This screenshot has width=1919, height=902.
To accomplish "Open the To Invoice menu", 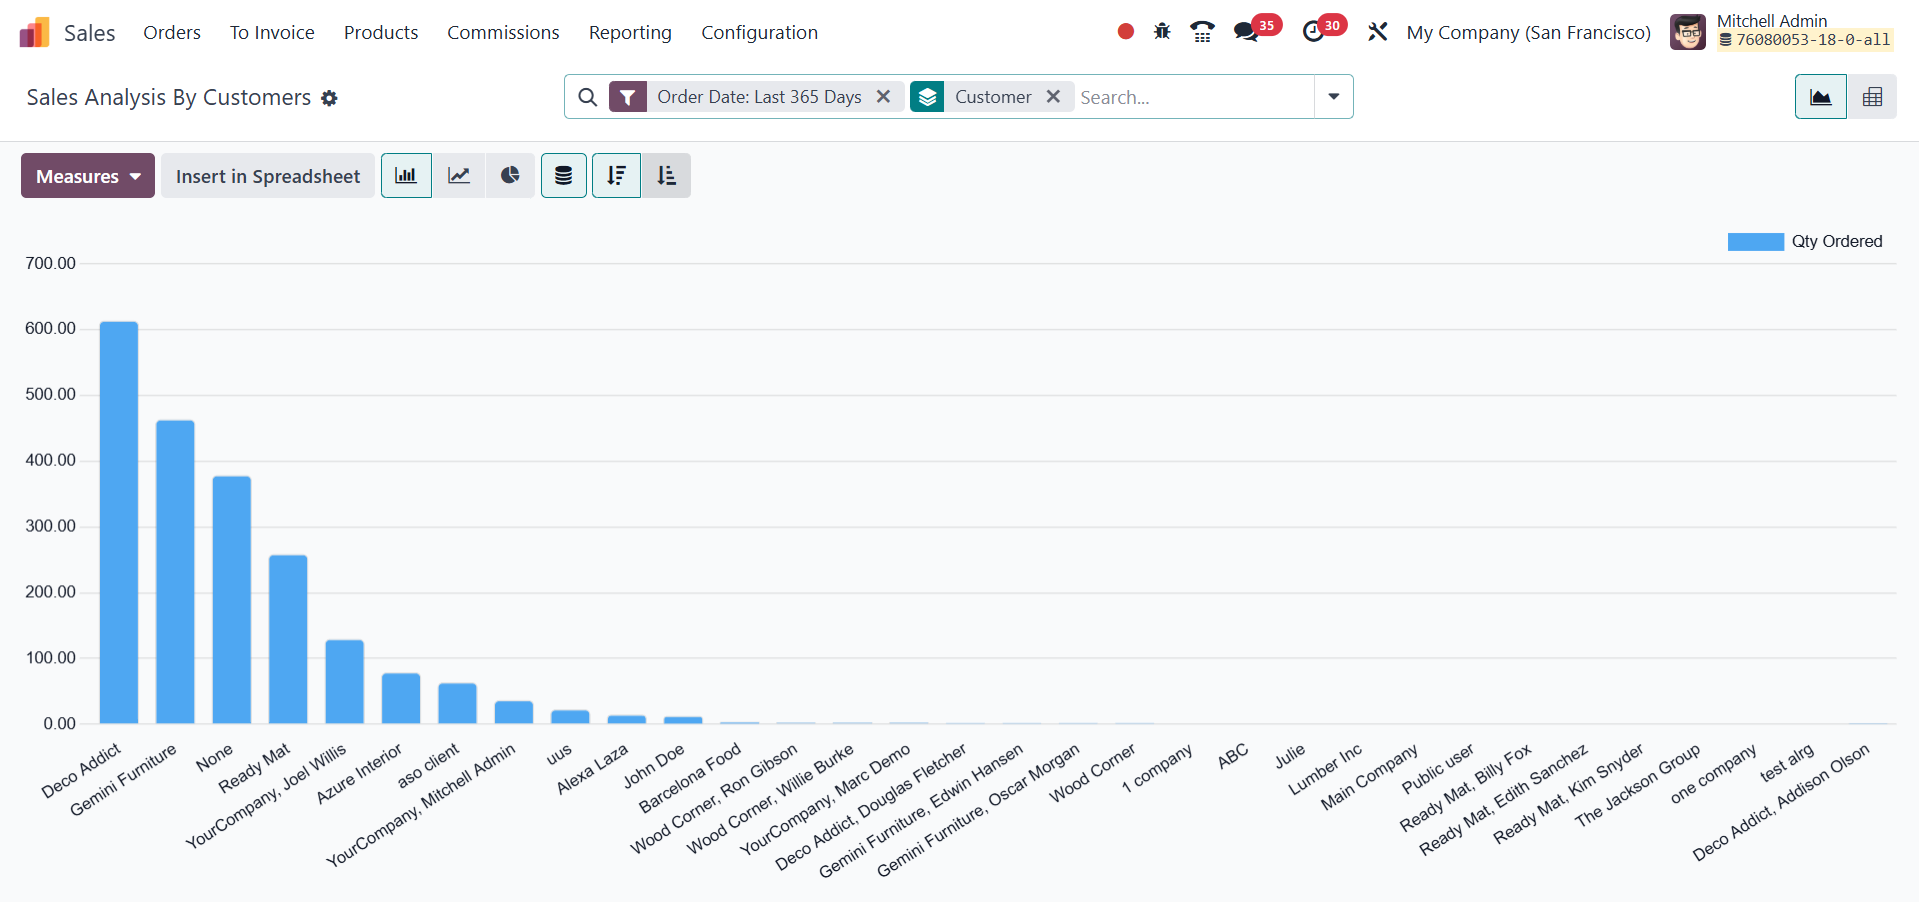I will (272, 33).
